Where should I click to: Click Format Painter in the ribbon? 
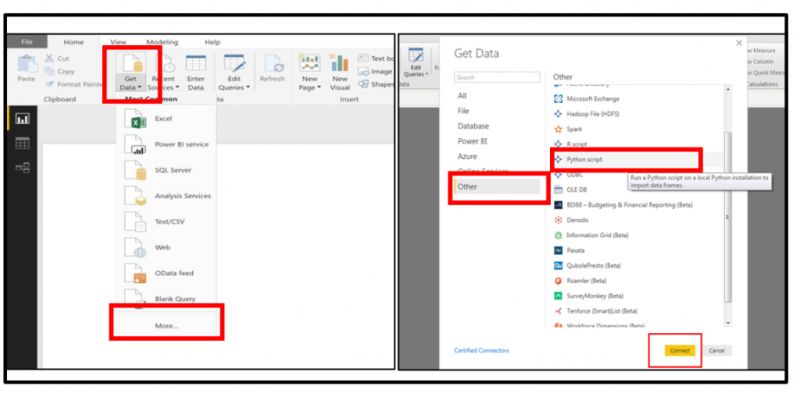point(74,84)
